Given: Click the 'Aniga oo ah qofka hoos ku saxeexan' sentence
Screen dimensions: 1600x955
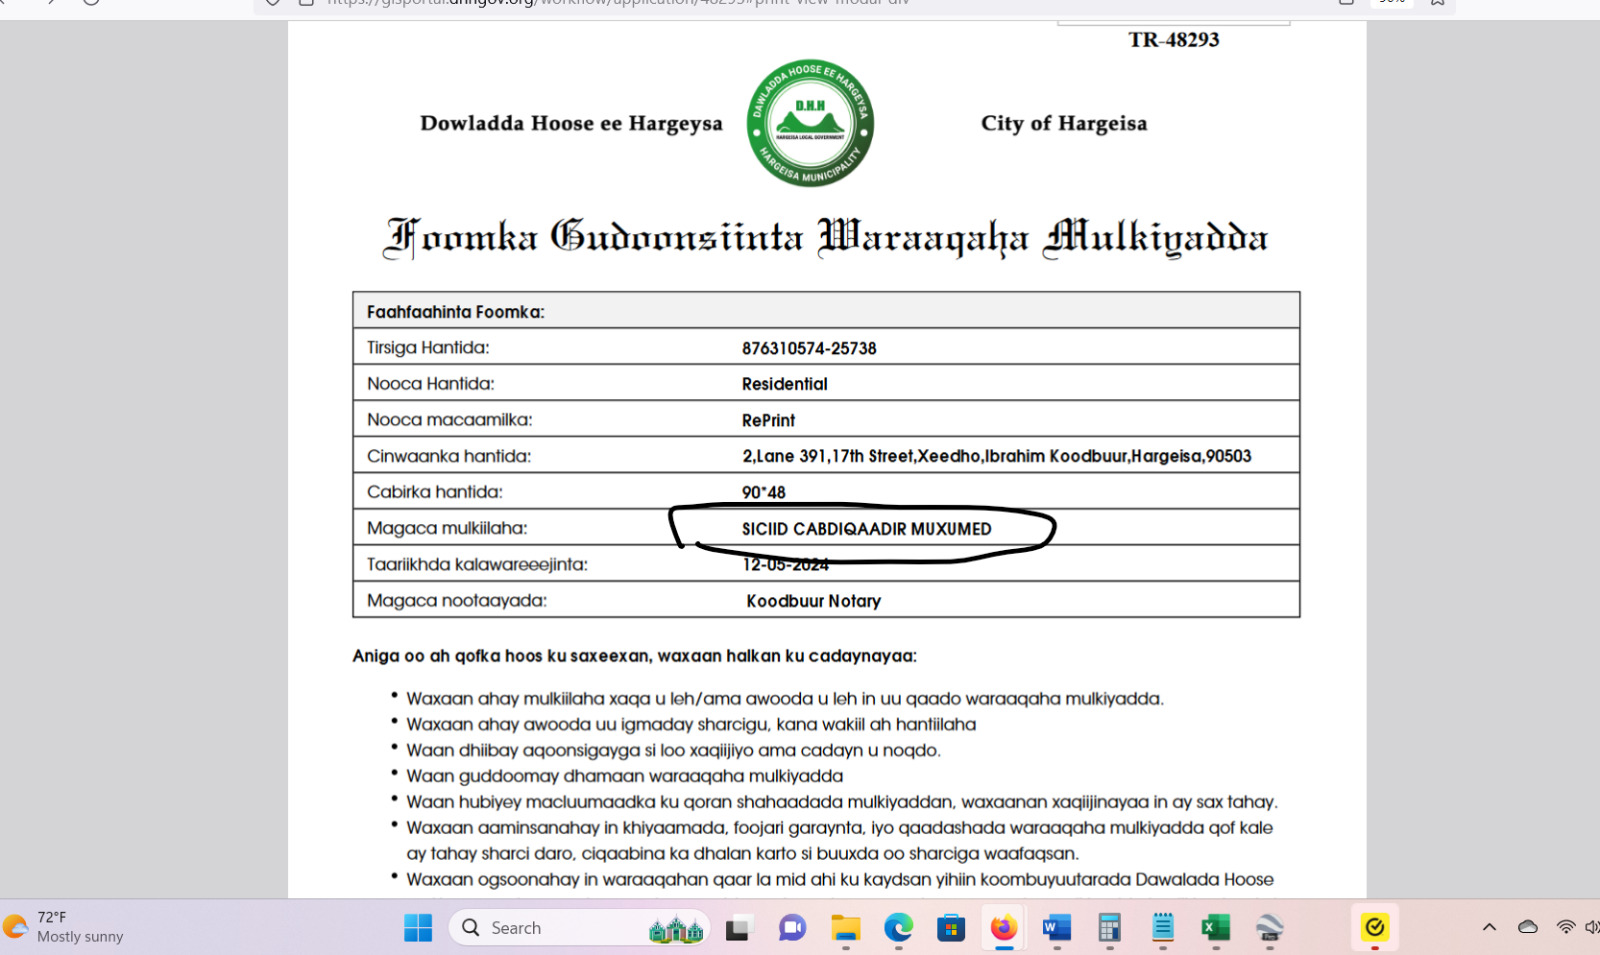Looking at the screenshot, I should click(635, 656).
